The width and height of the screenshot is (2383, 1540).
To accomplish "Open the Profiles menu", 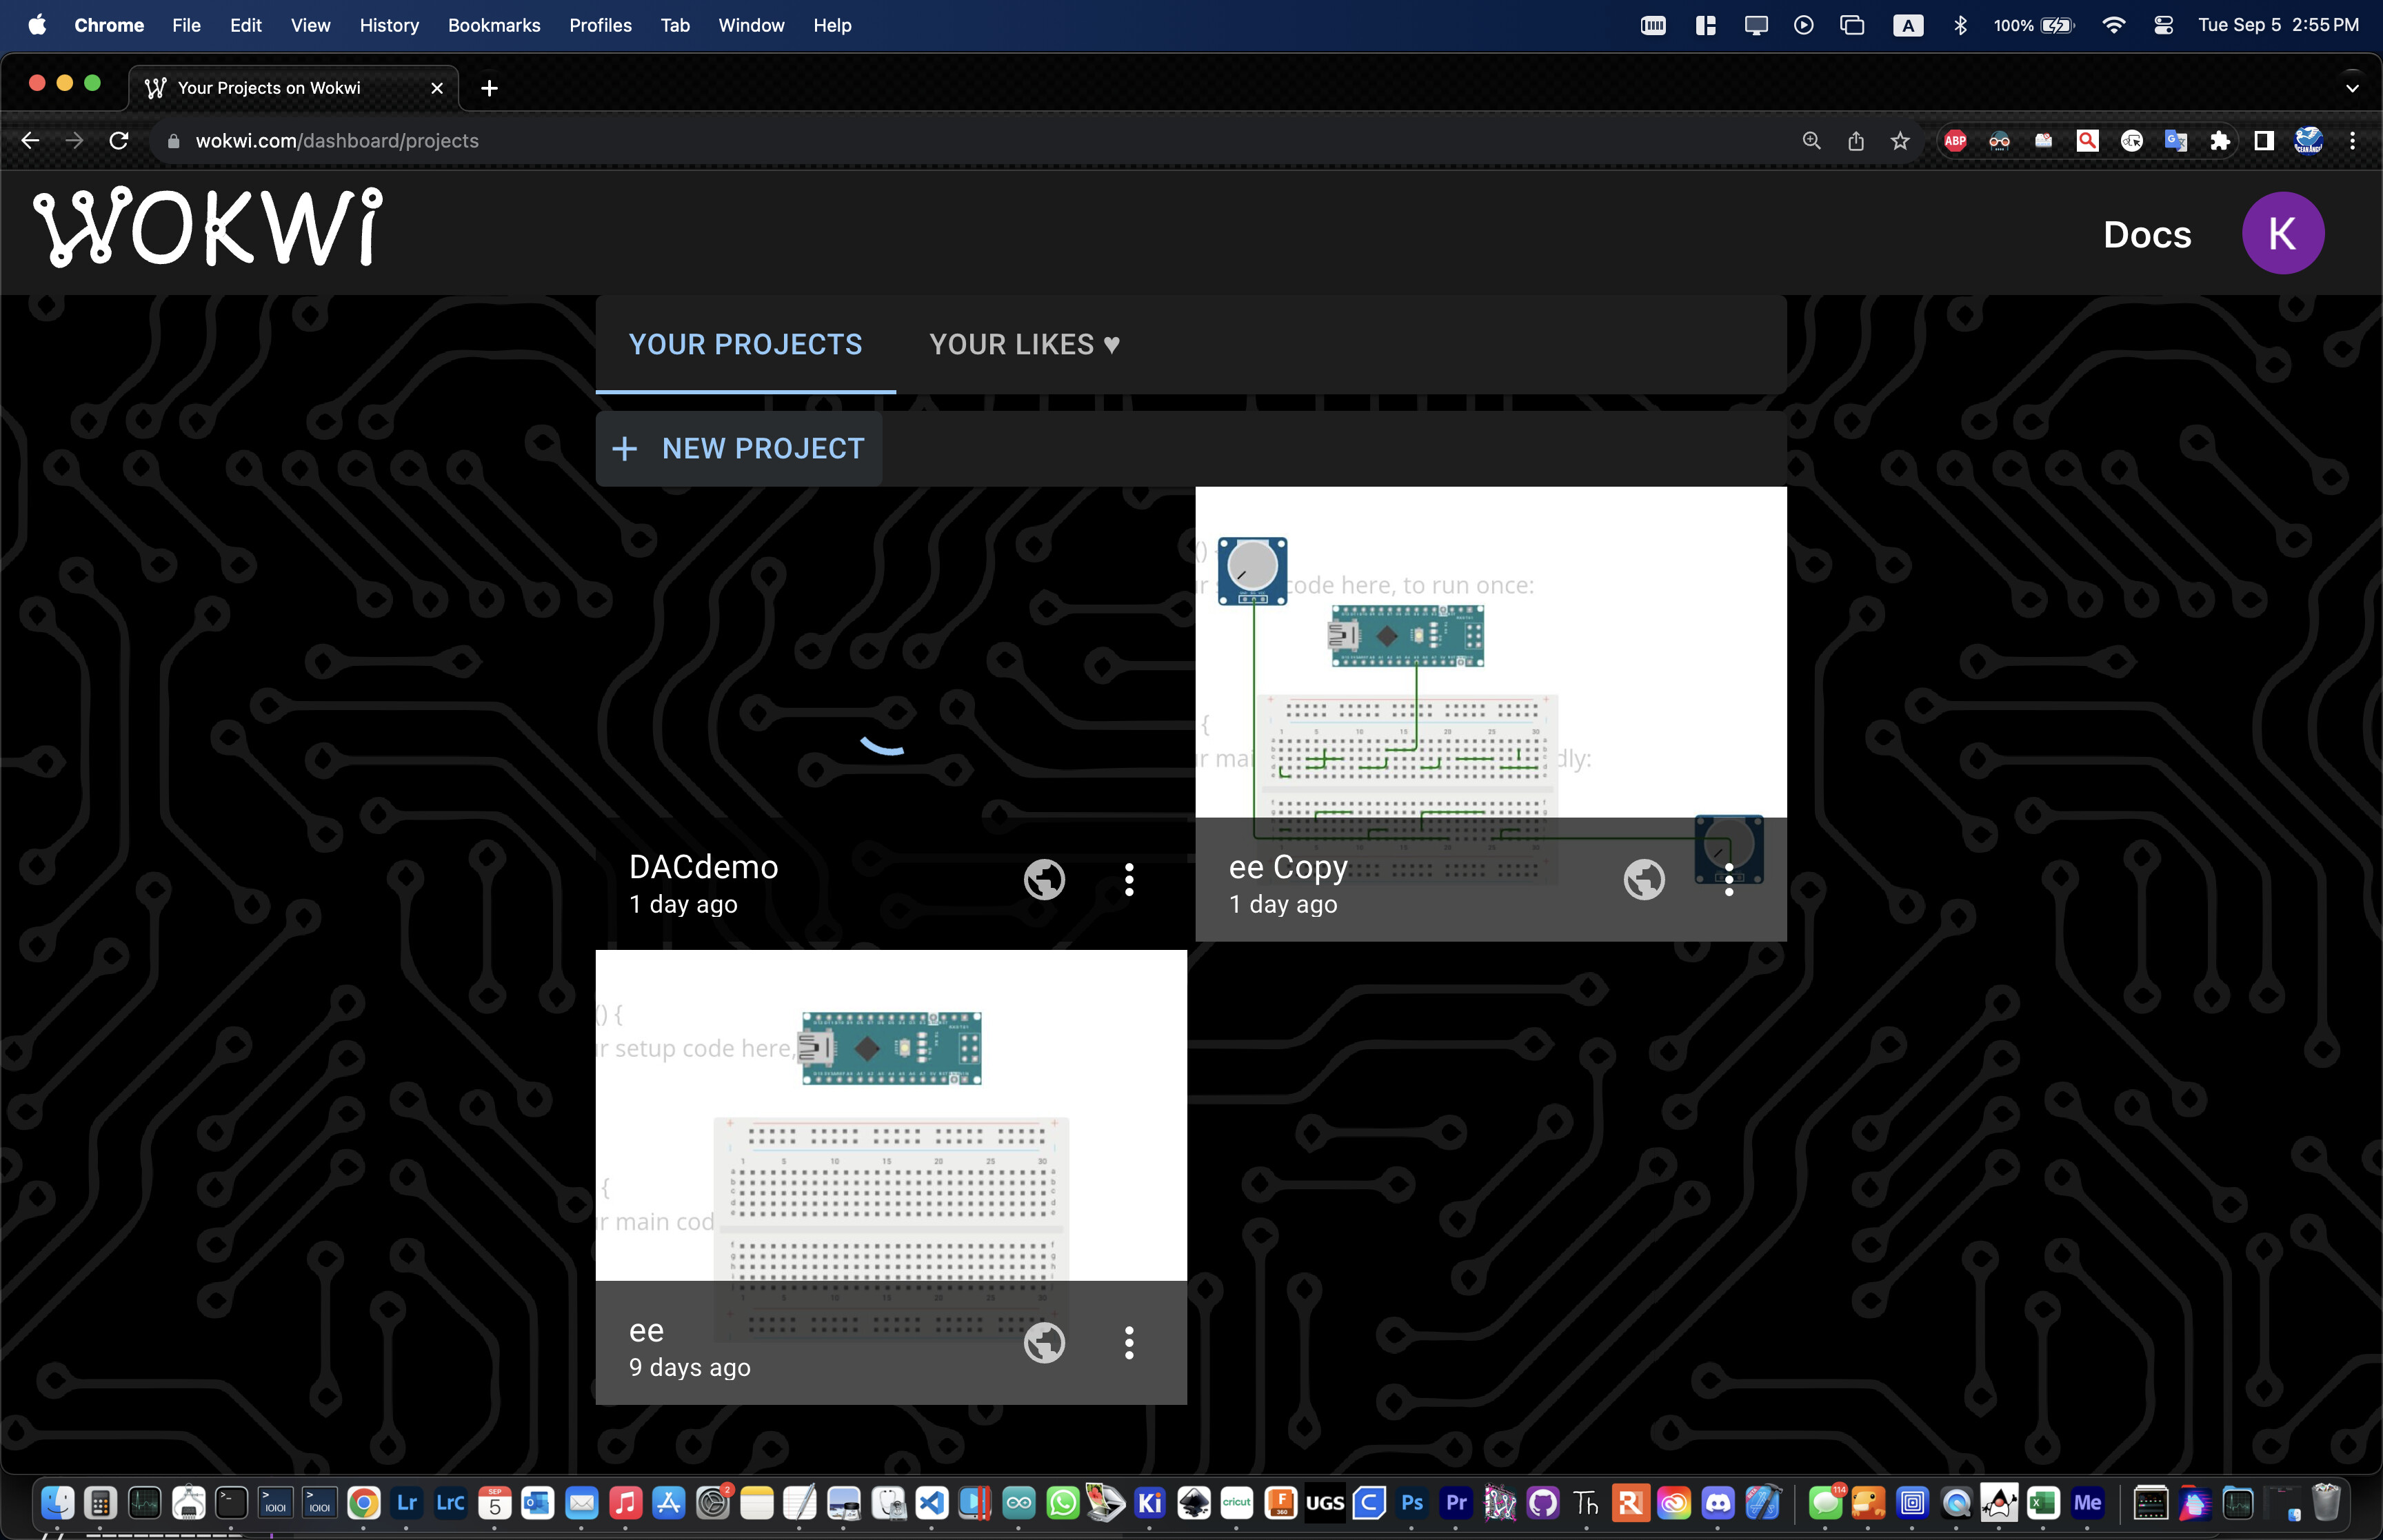I will point(600,25).
